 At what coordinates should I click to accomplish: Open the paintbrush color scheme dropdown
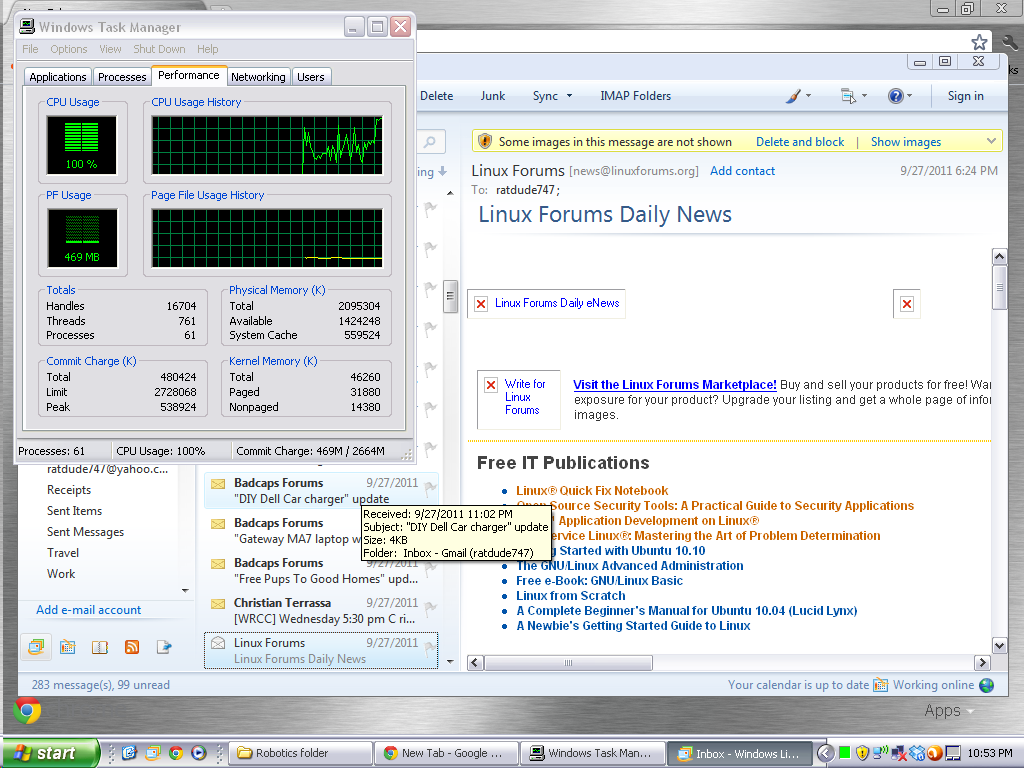797,96
